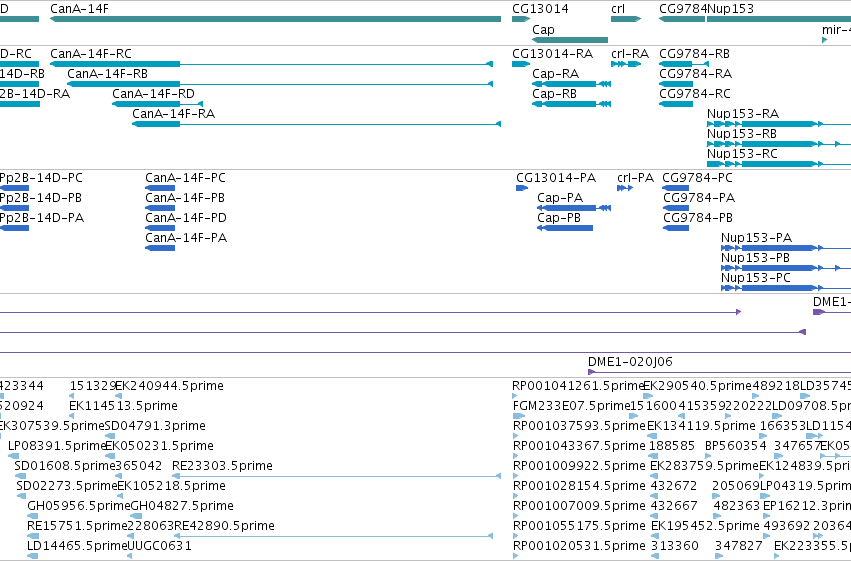This screenshot has width=851, height=561.
Task: Open EST RE42890.5prime
Action: (225, 526)
